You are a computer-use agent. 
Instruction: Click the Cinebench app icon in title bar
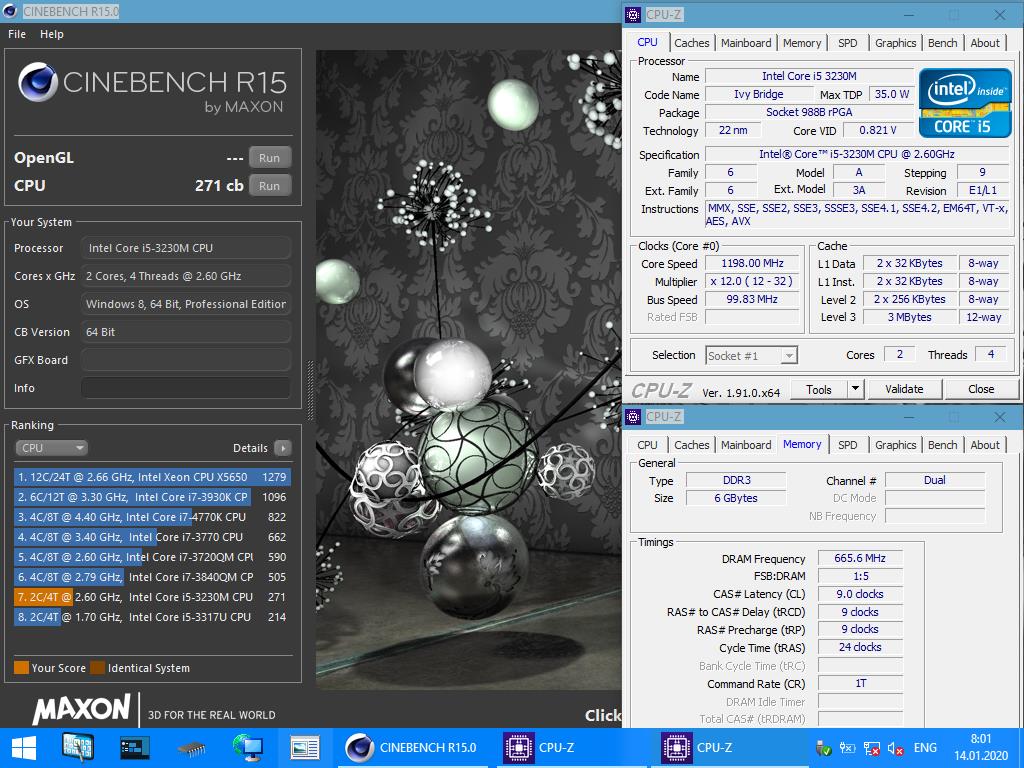point(10,11)
